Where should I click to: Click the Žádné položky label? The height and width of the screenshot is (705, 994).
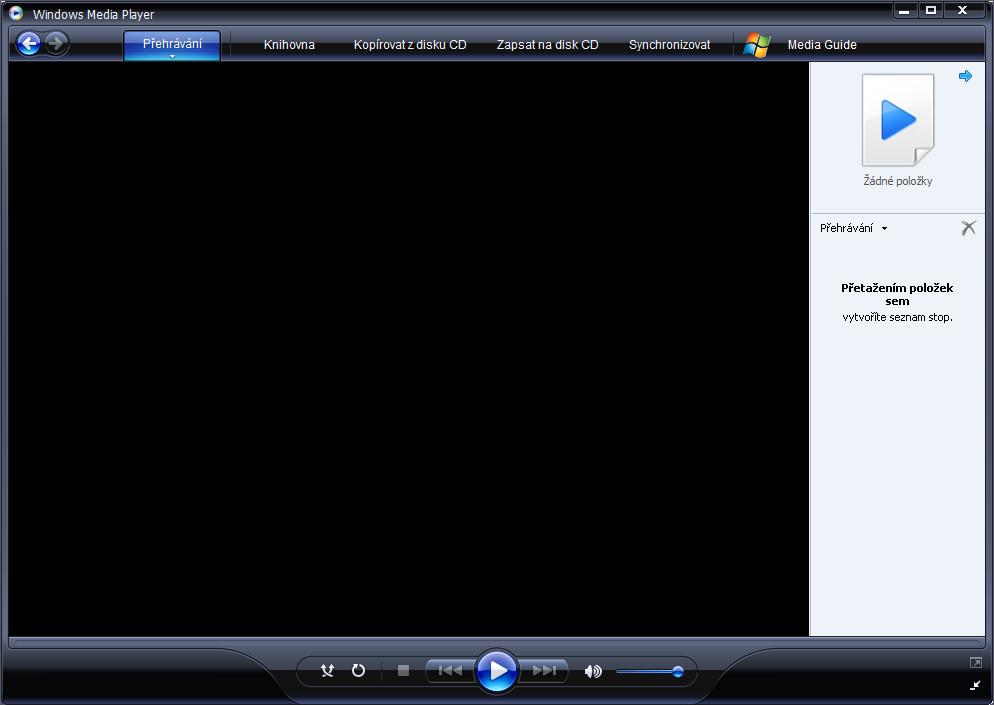(x=897, y=181)
